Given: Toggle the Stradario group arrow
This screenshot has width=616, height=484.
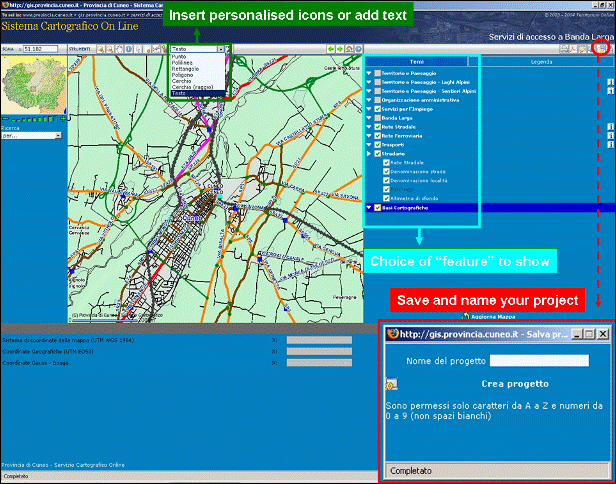Looking at the screenshot, I should 369,154.
